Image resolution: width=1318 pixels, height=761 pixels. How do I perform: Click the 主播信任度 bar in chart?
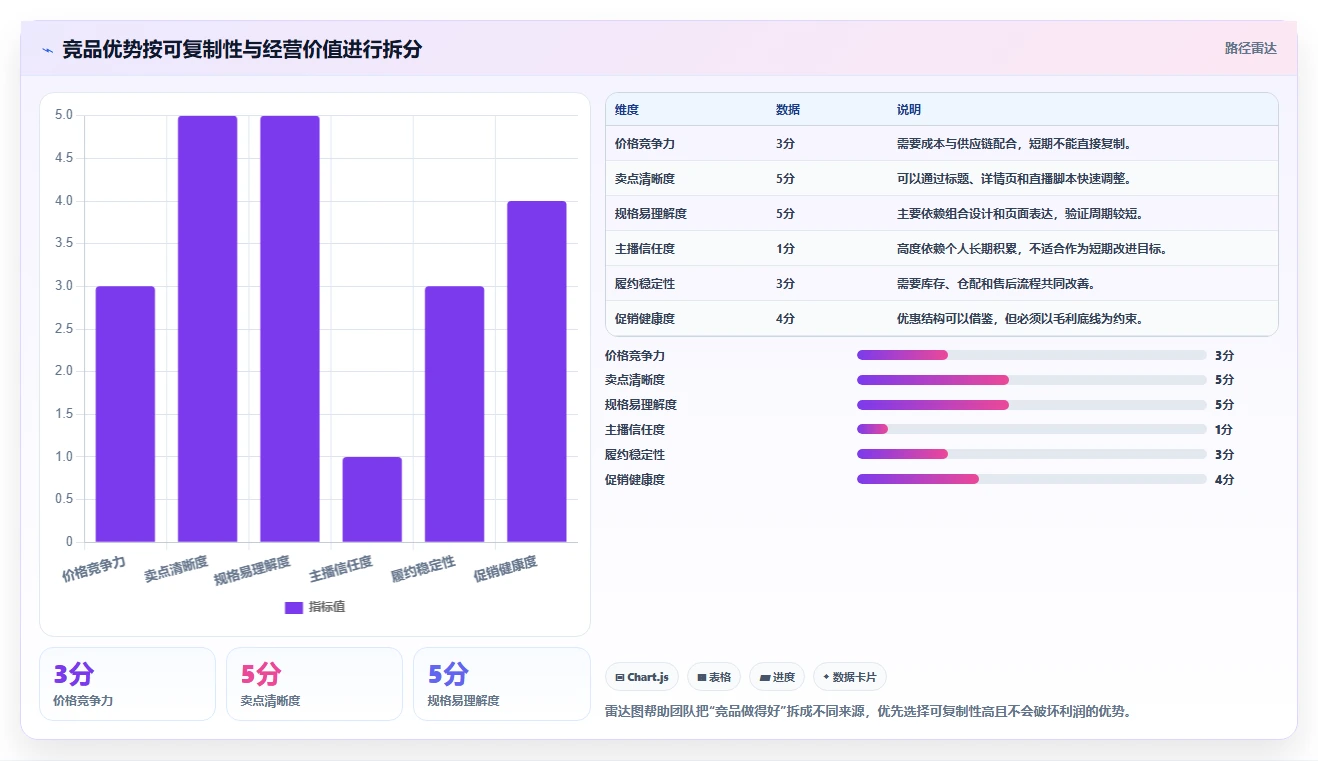point(372,500)
